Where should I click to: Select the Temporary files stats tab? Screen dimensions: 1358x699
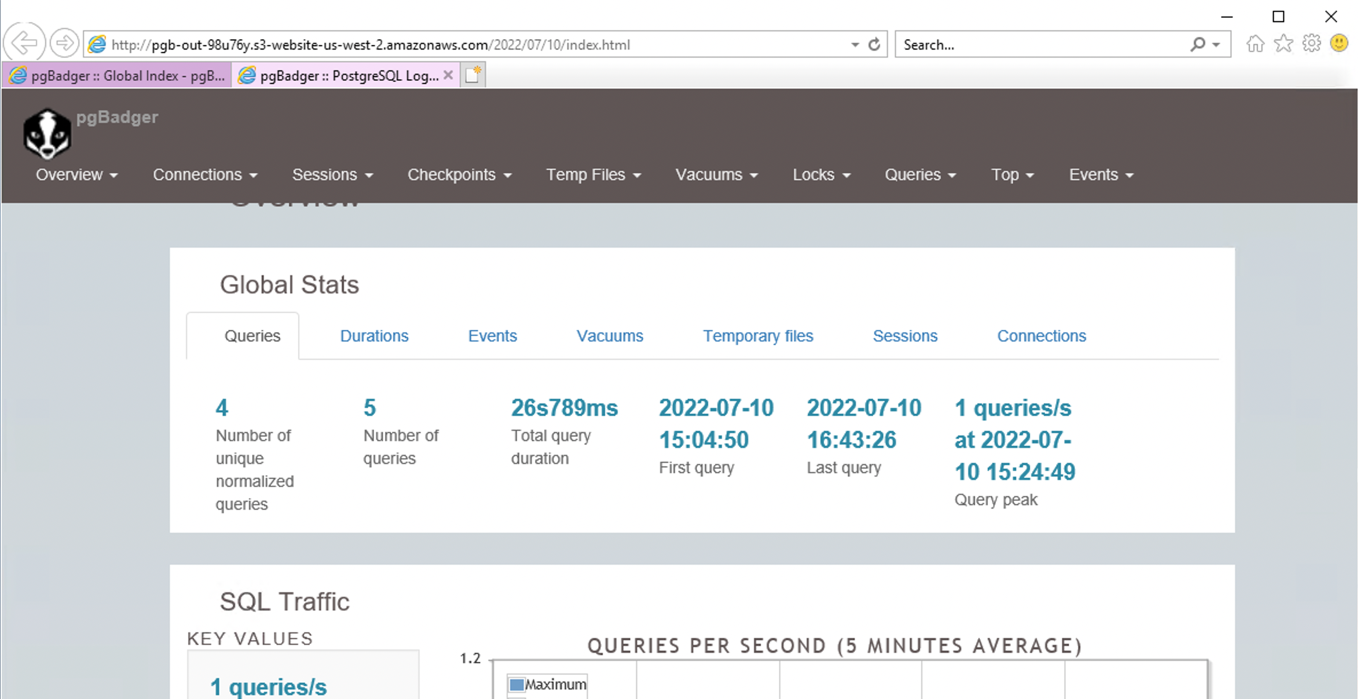click(x=758, y=336)
